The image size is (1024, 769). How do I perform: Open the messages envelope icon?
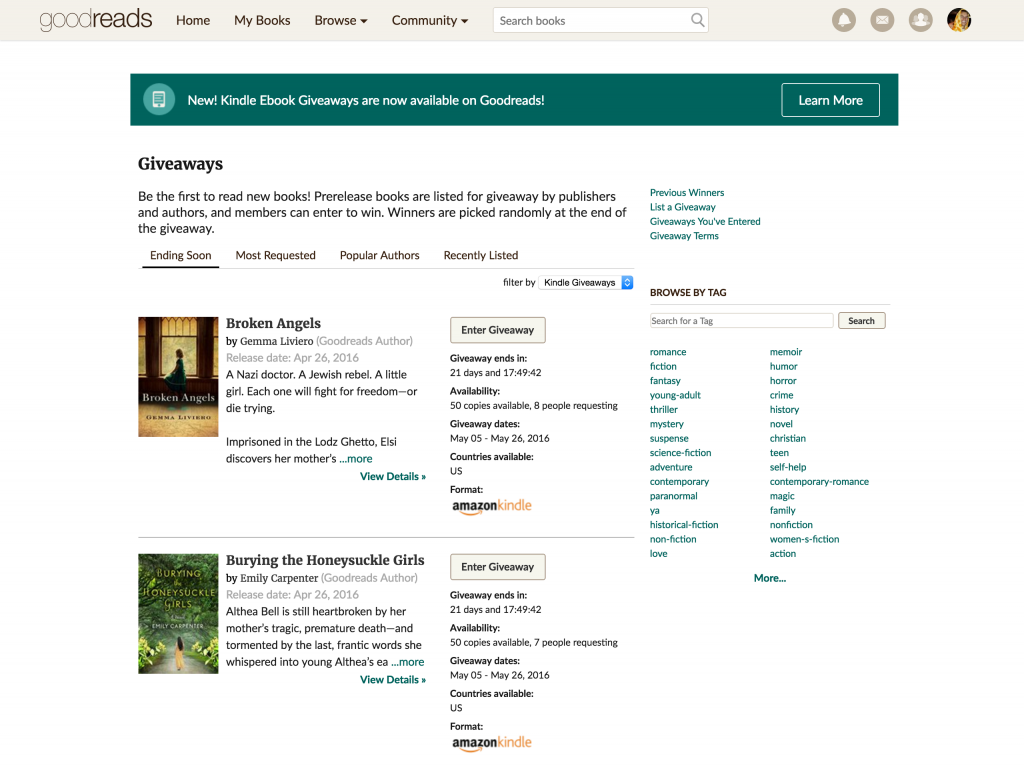coord(881,19)
